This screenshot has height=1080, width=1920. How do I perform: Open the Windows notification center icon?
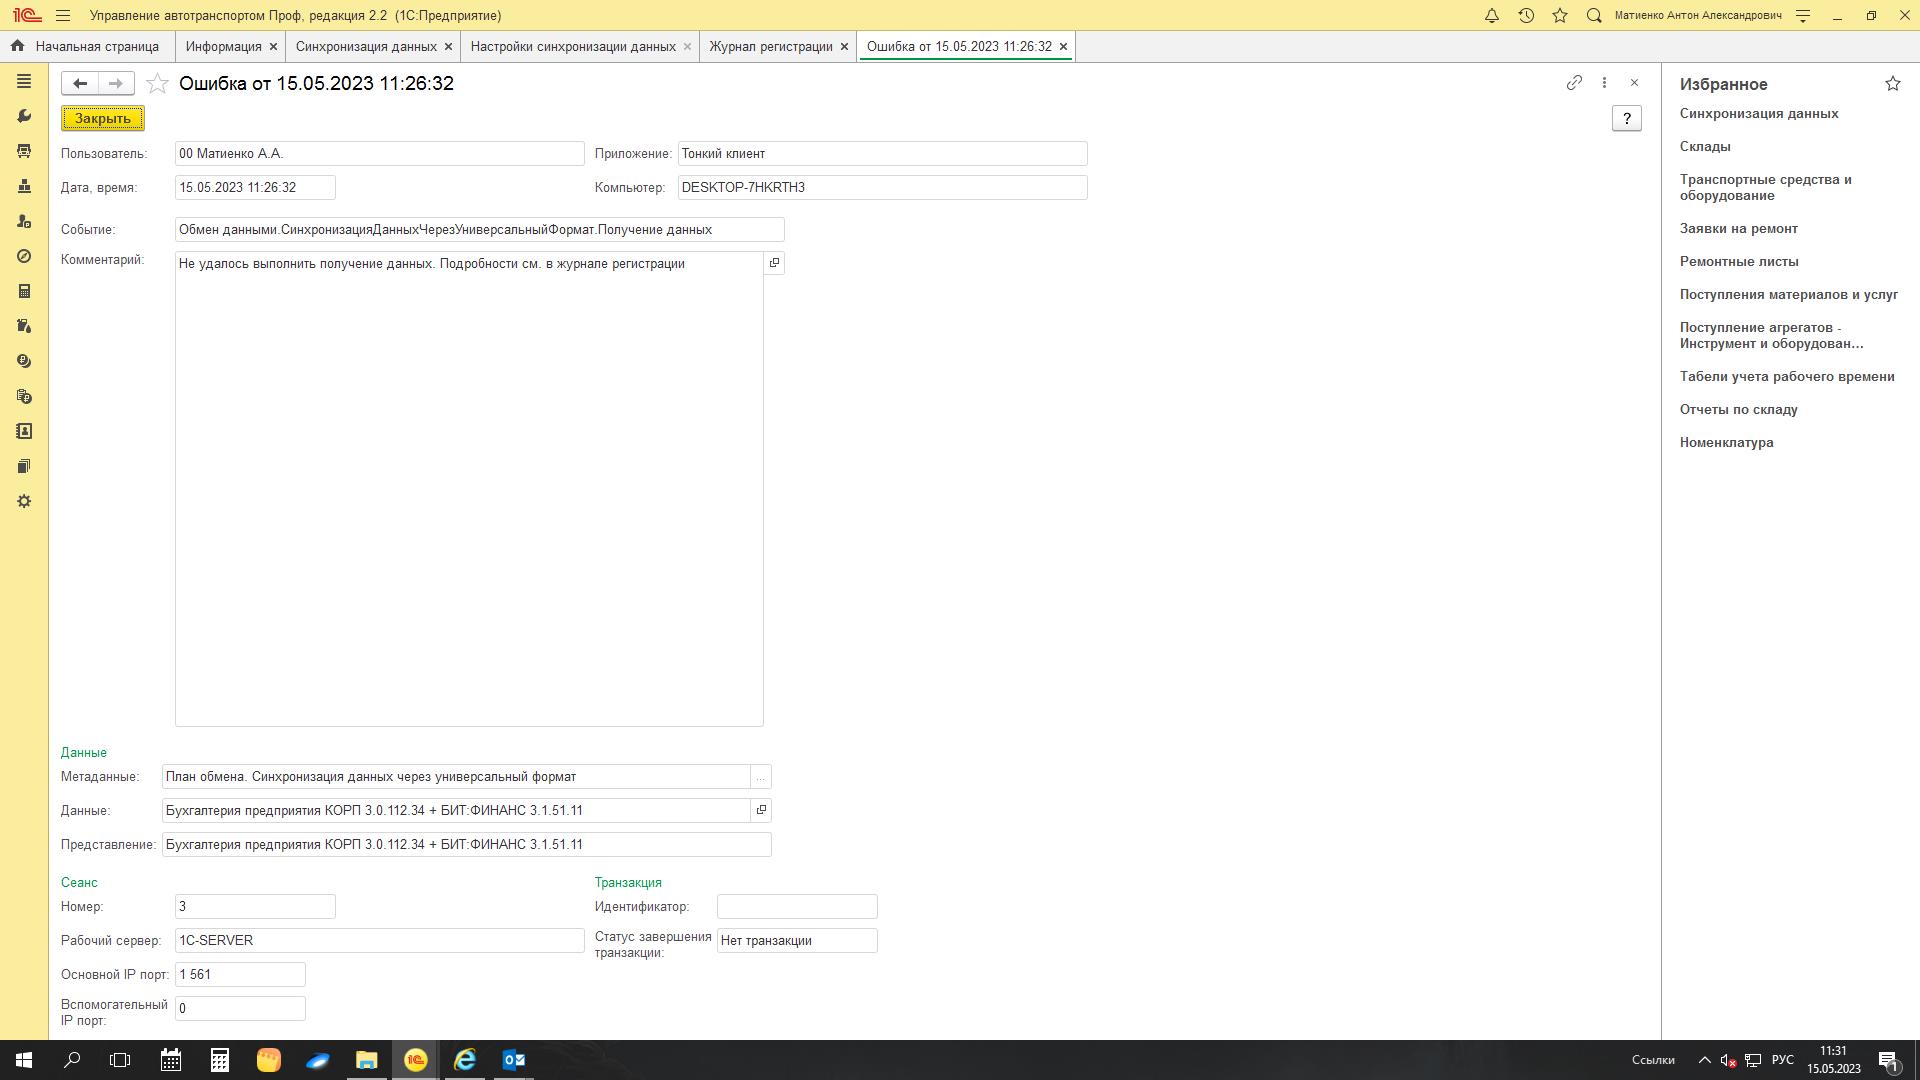[x=1889, y=1060]
